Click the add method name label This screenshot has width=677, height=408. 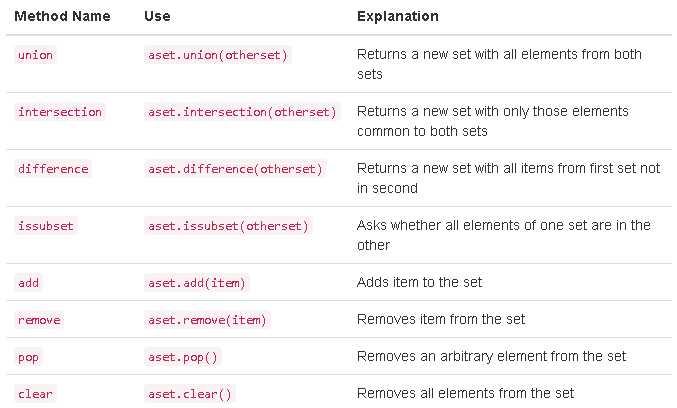(x=28, y=283)
